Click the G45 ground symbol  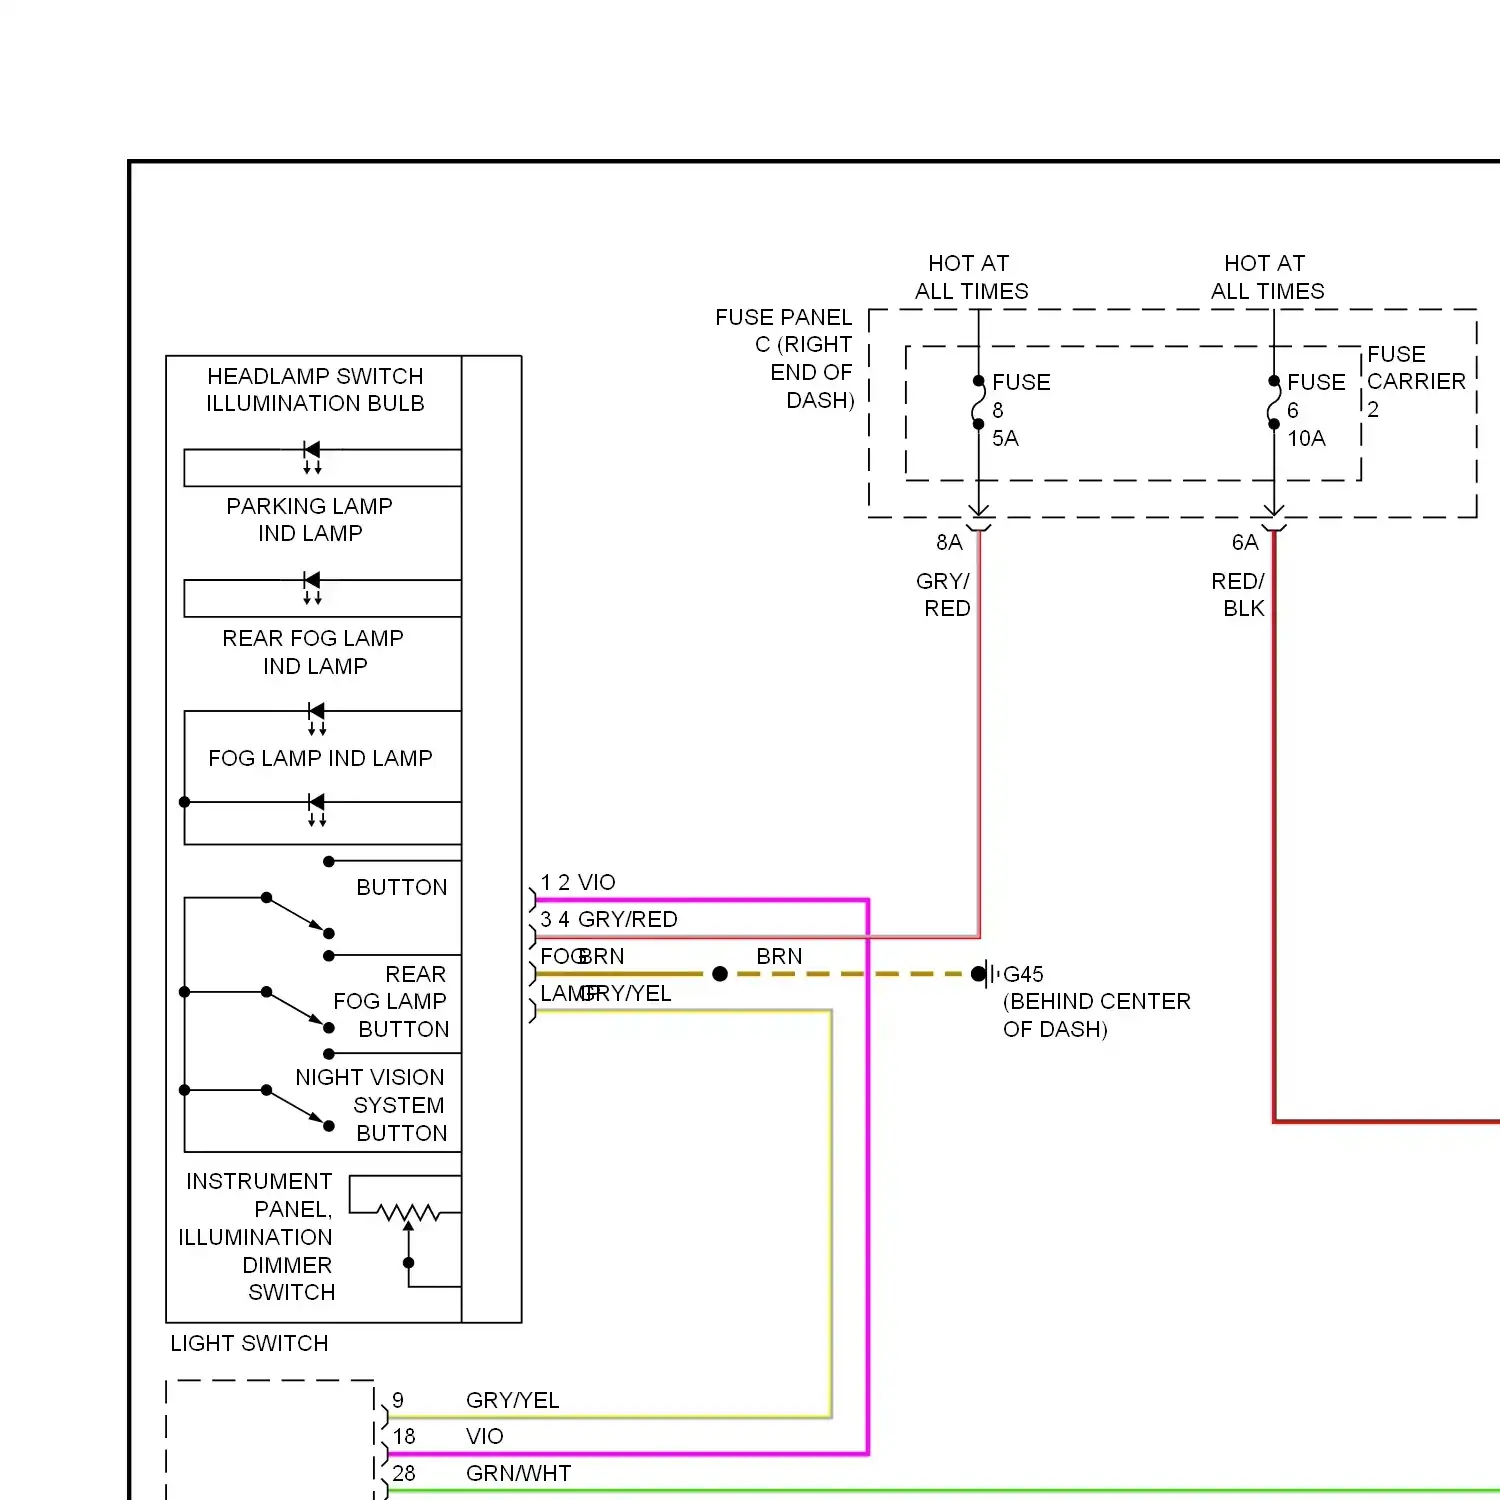coord(985,974)
